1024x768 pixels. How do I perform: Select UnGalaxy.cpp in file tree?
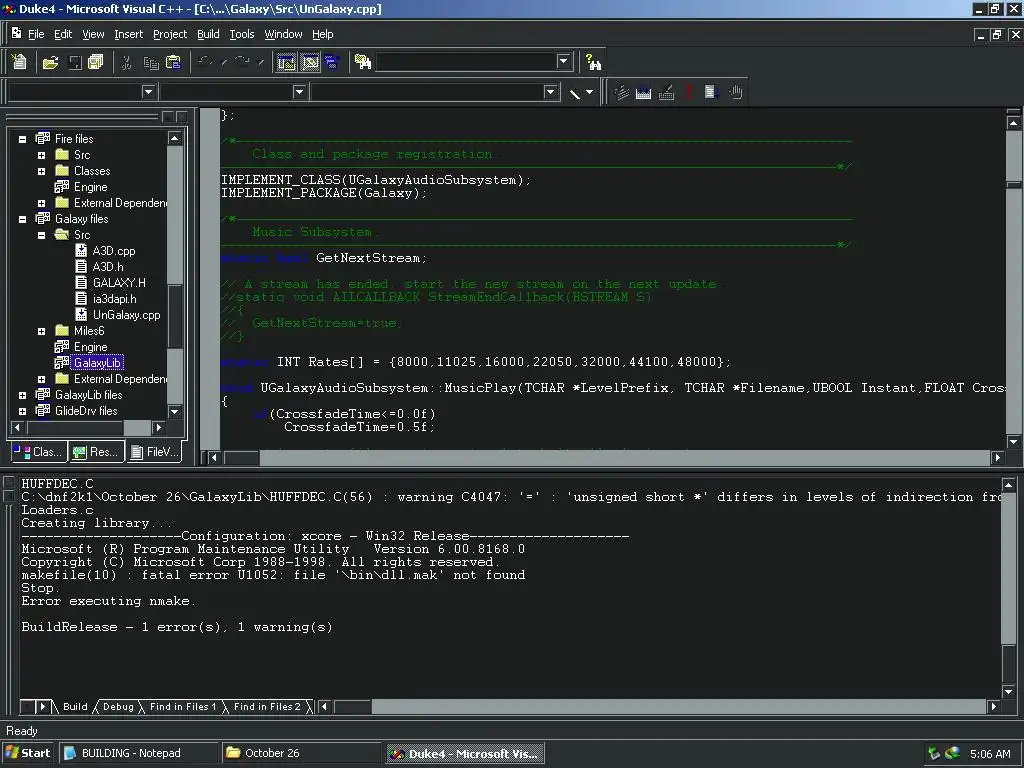click(x=126, y=315)
